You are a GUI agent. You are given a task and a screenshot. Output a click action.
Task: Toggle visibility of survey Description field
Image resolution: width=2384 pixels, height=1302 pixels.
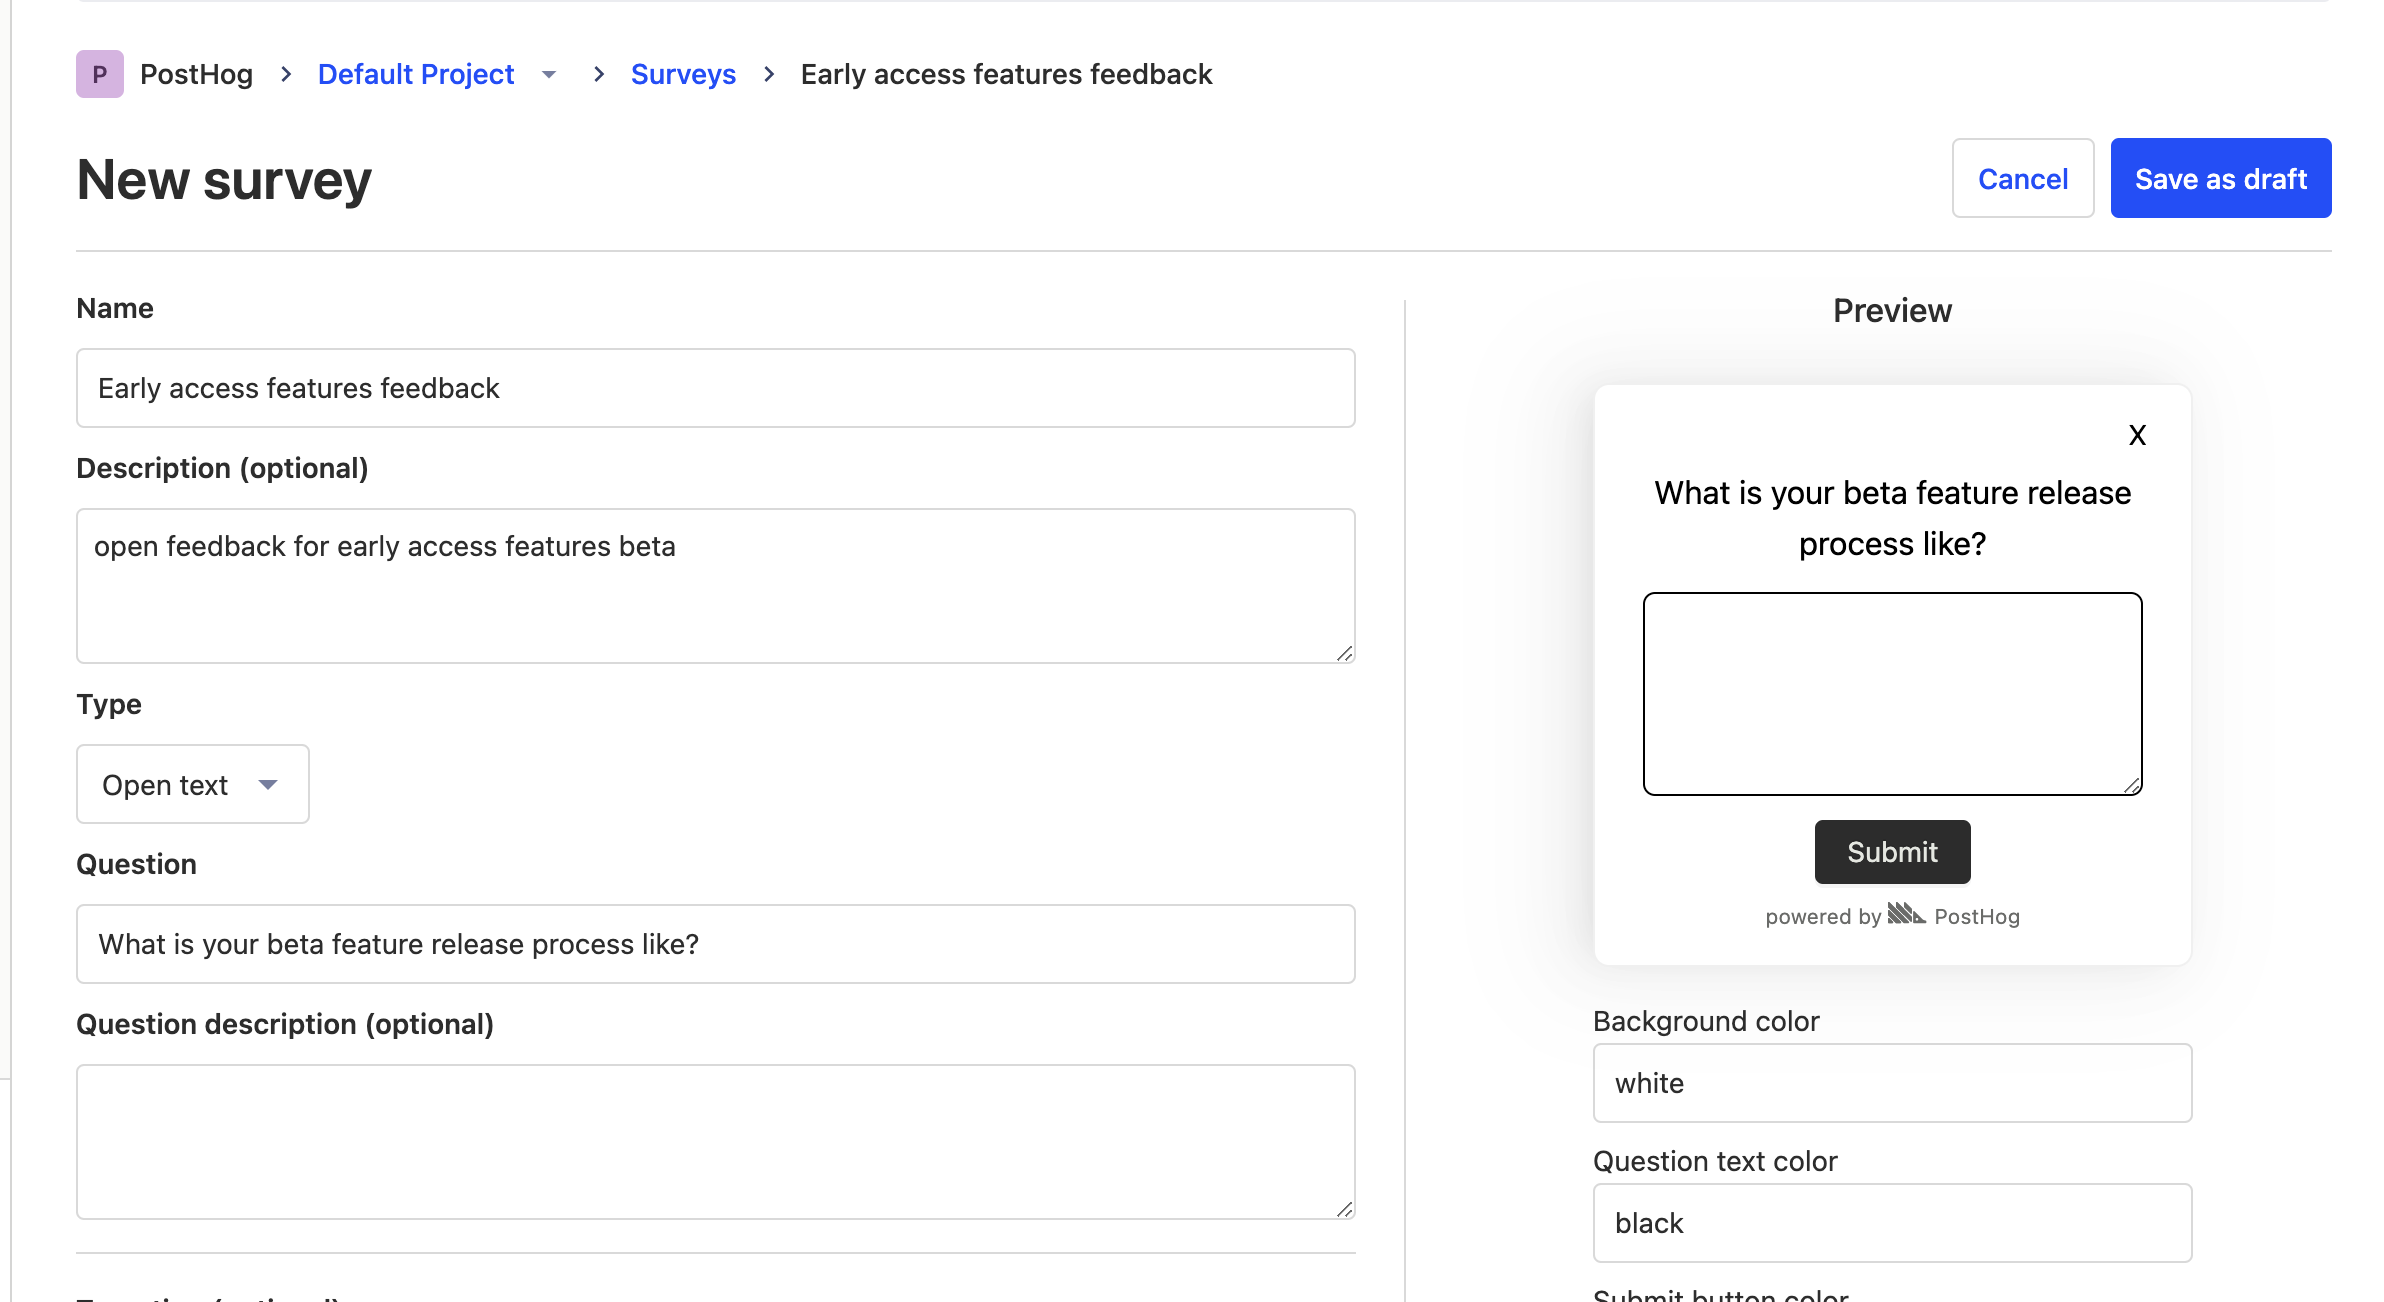223,468
